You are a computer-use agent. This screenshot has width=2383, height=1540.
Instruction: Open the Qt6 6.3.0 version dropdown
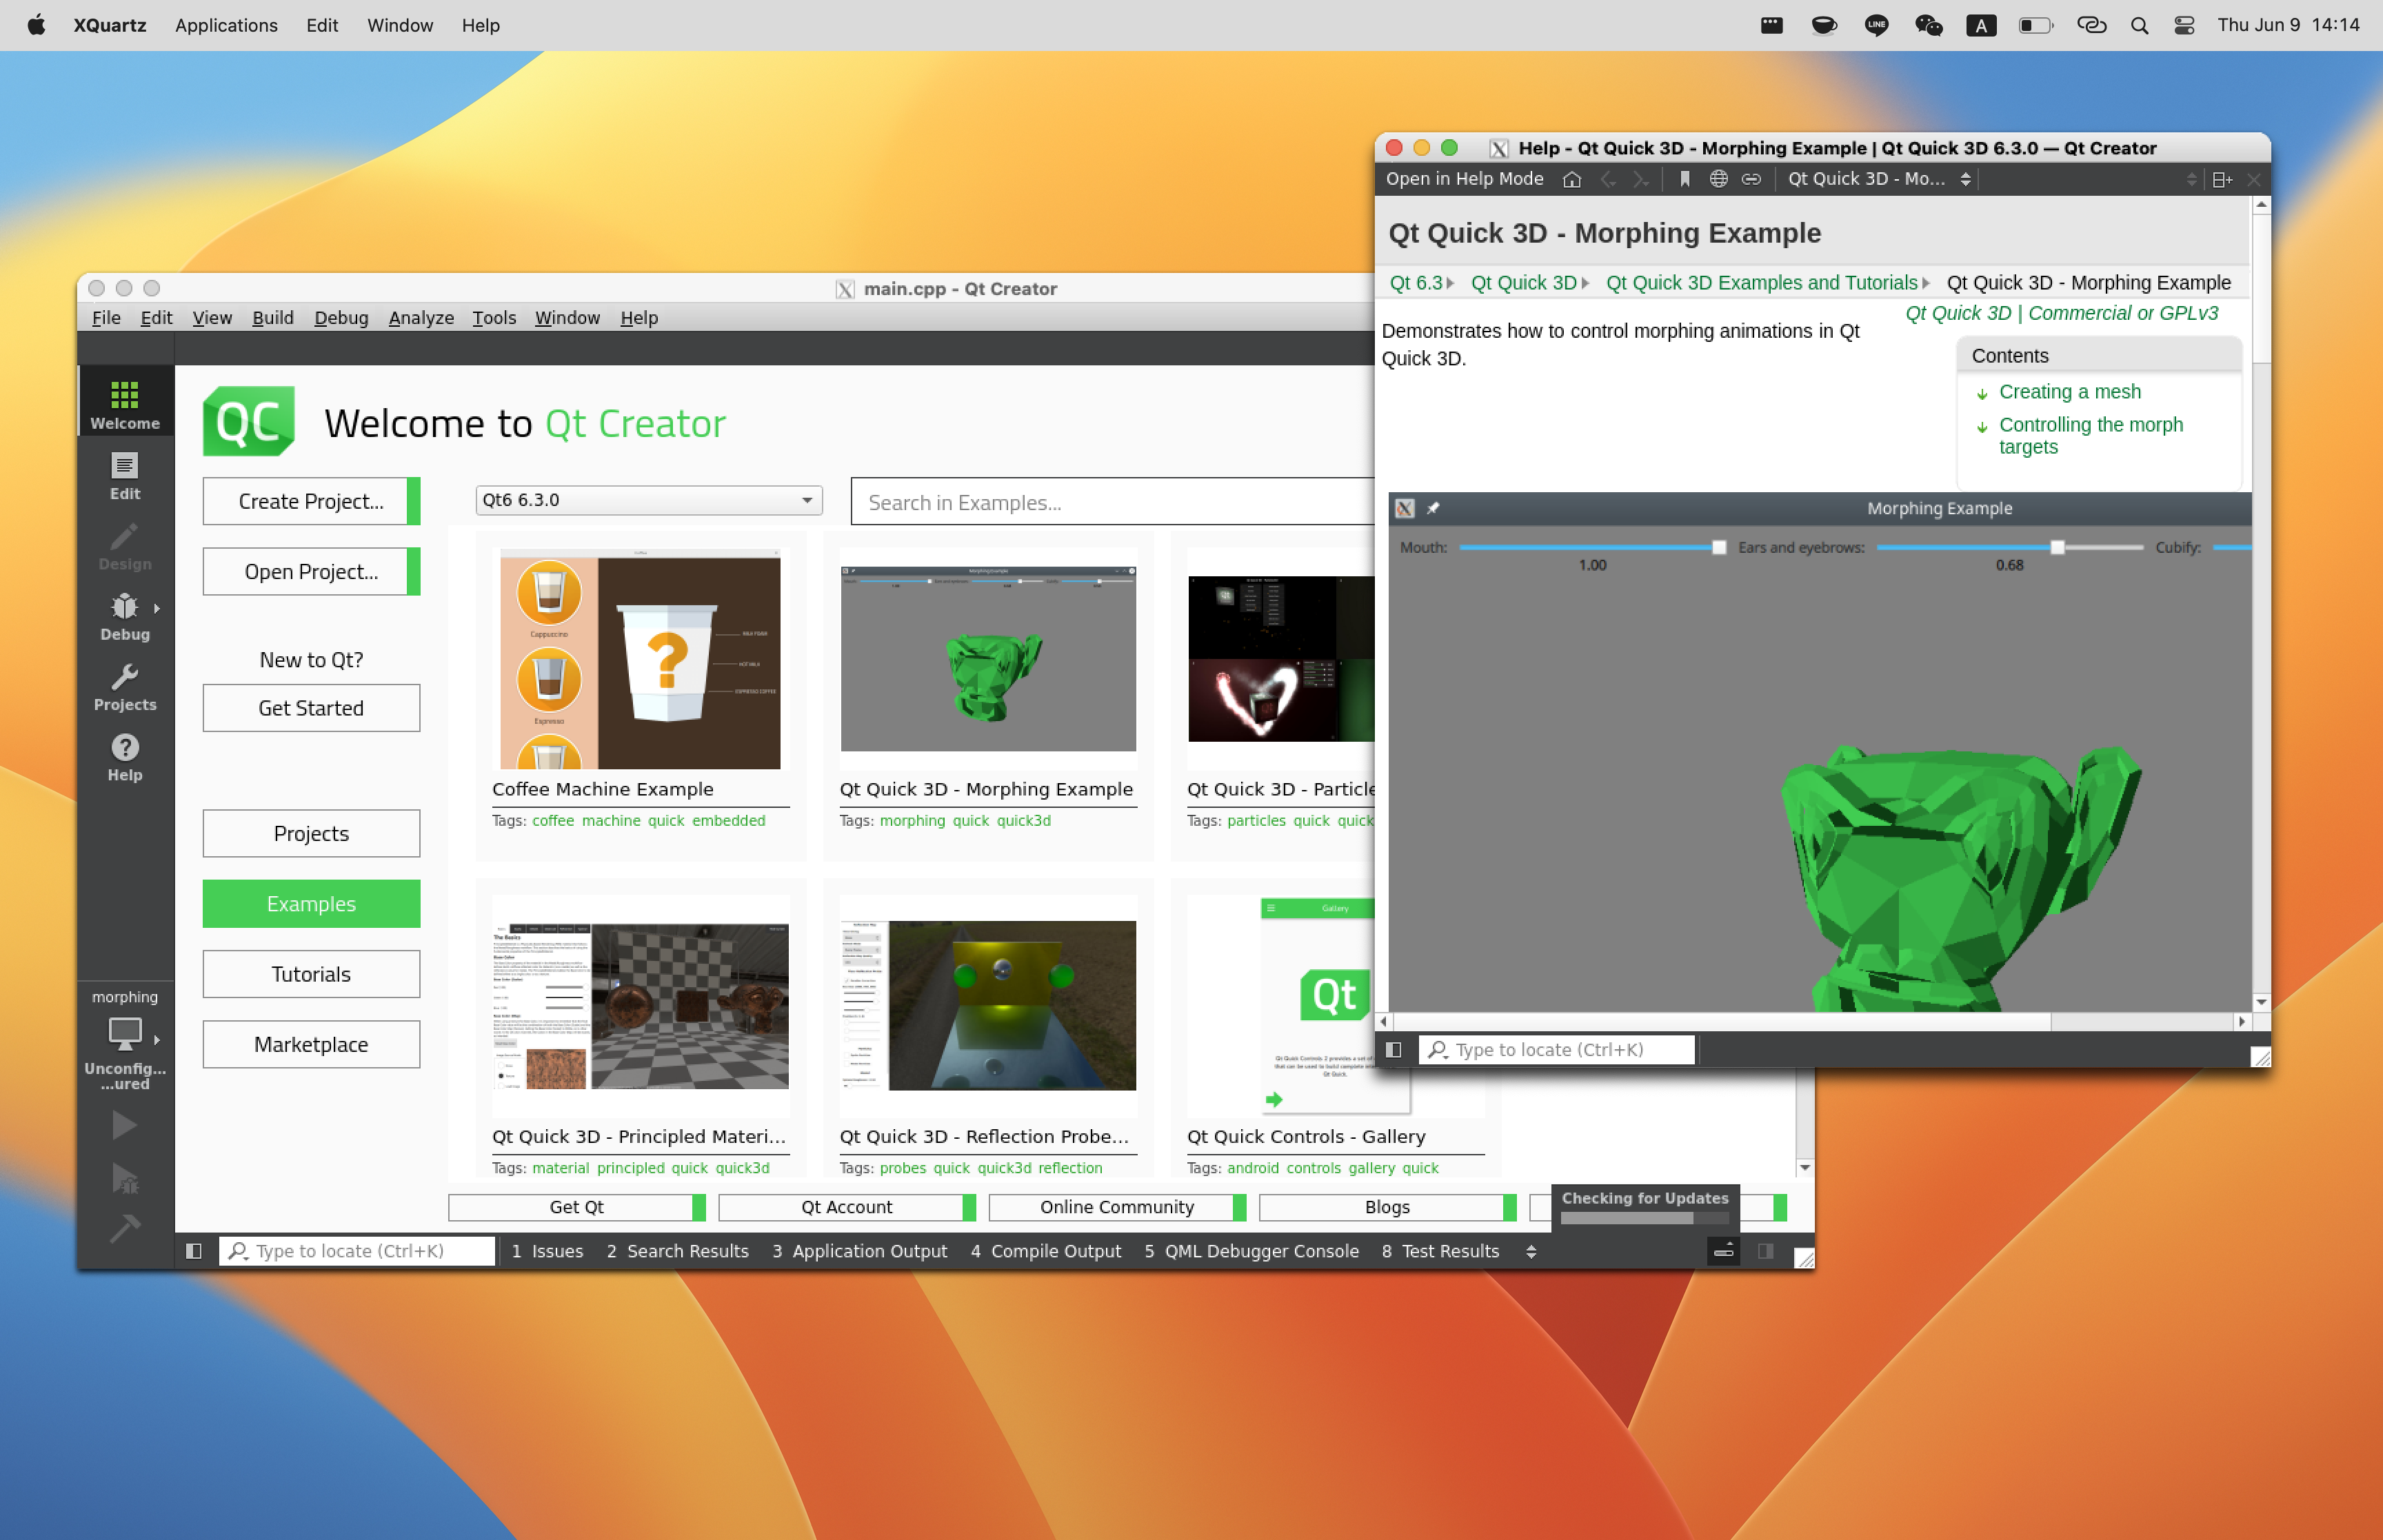(x=648, y=500)
